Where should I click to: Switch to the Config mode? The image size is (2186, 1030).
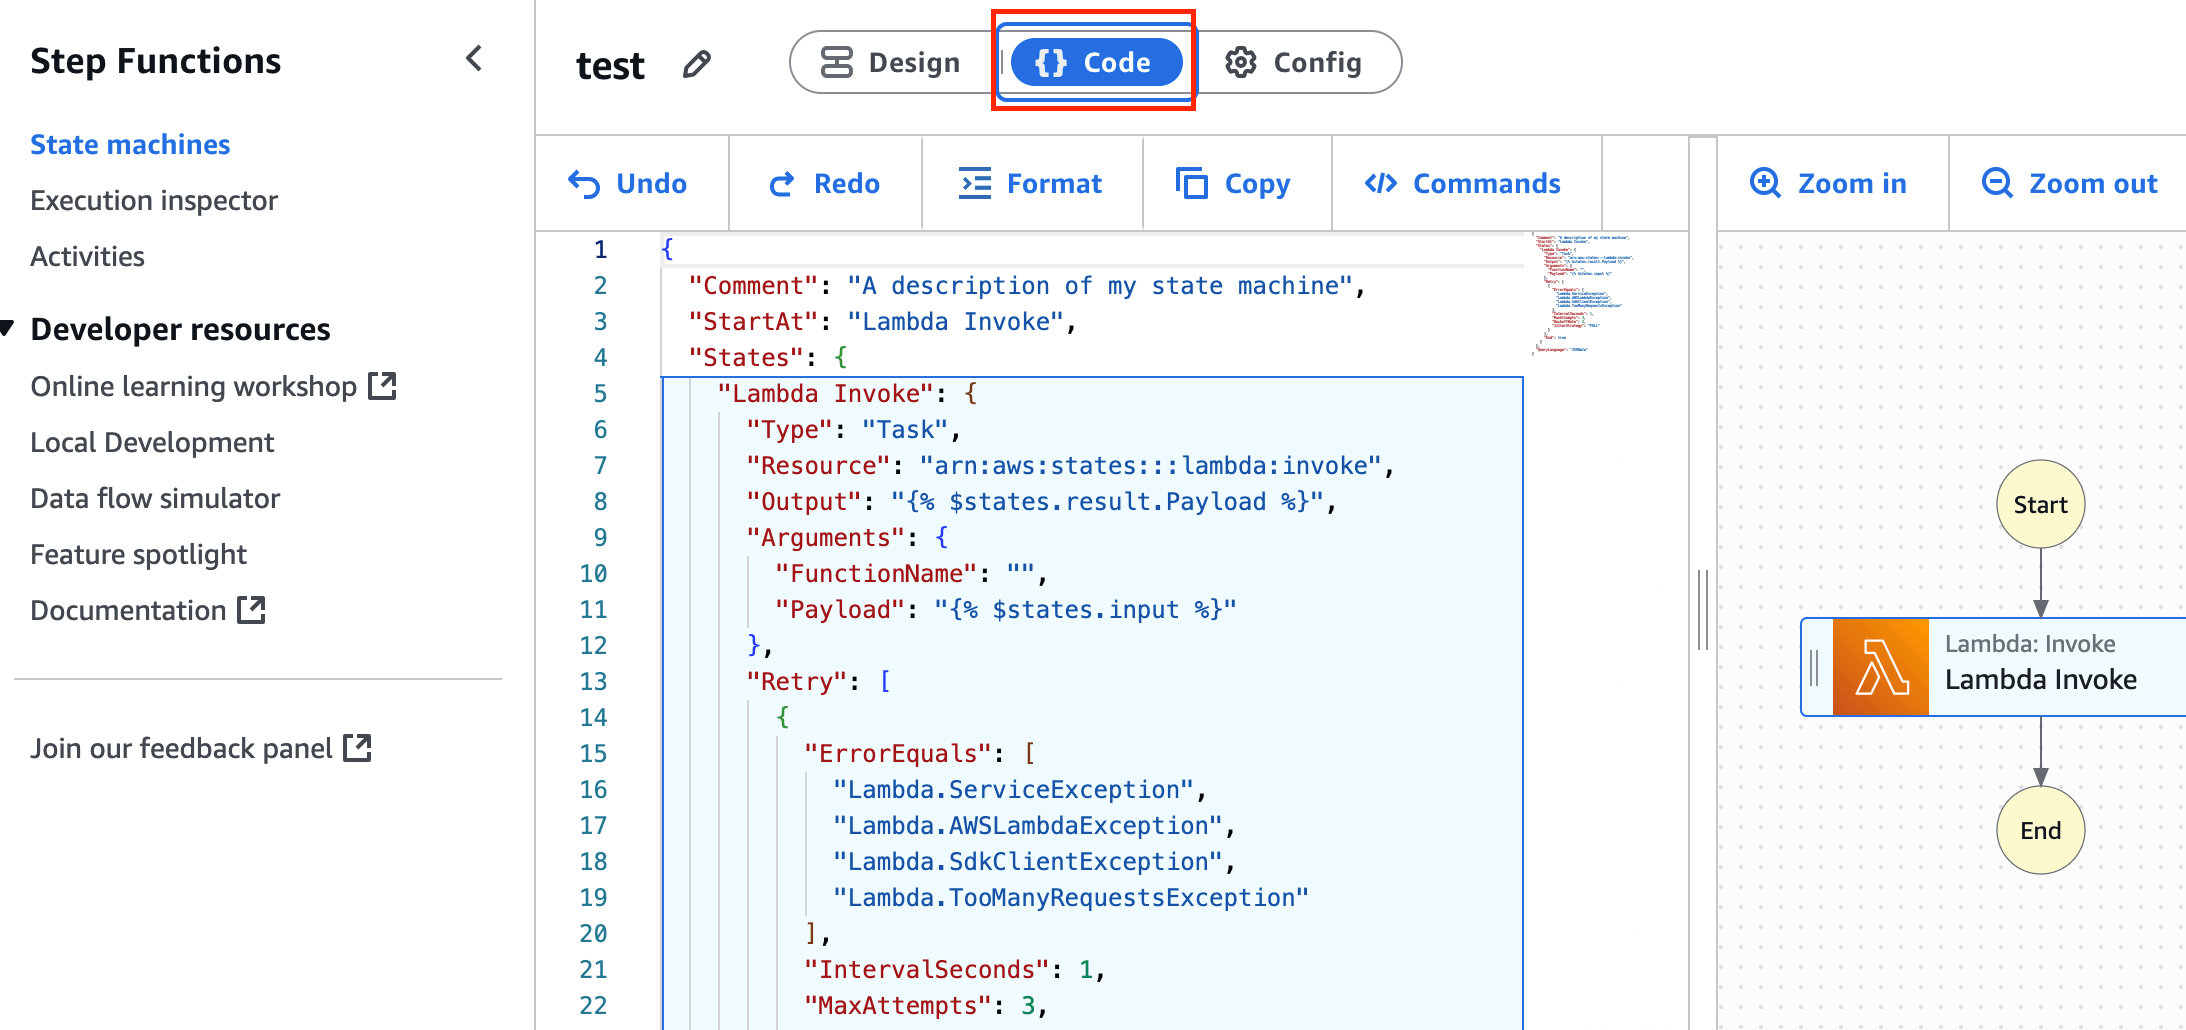click(x=1294, y=63)
